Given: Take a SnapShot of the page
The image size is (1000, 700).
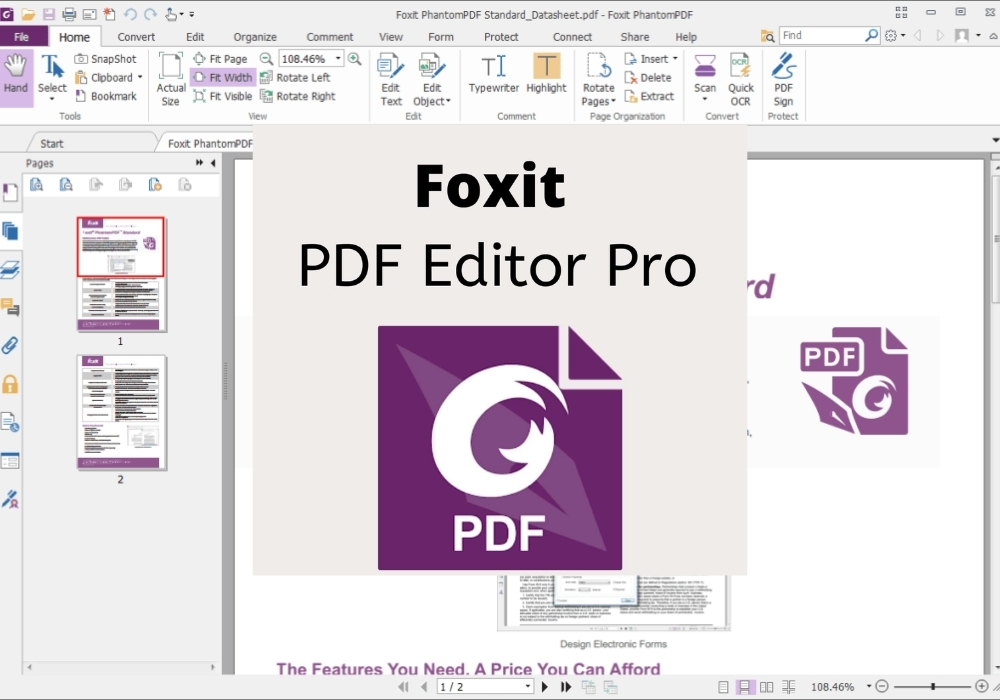Looking at the screenshot, I should click(106, 59).
